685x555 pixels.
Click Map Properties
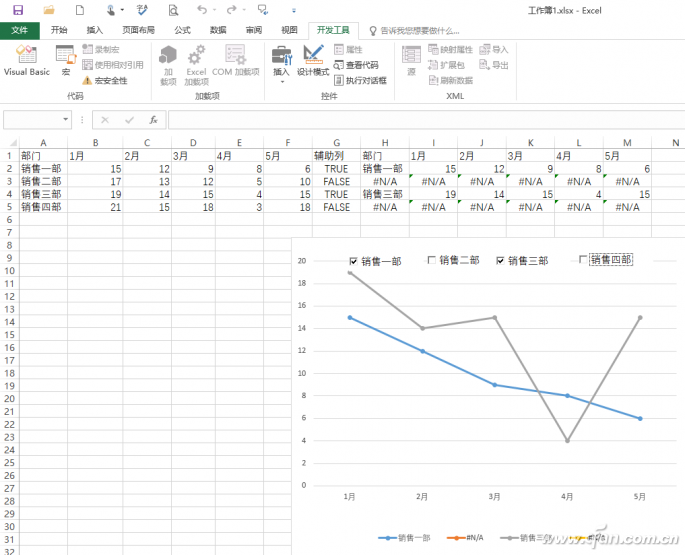pyautogui.click(x=450, y=49)
